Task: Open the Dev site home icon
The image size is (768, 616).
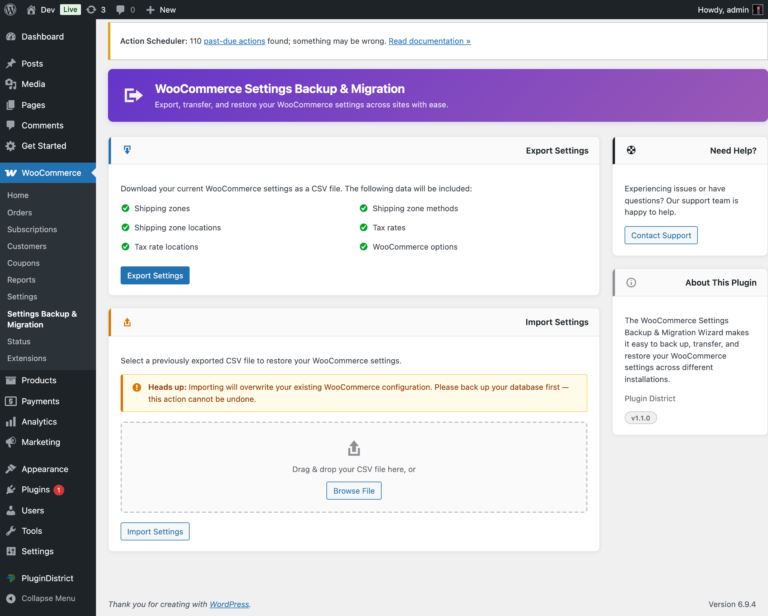Action: (x=31, y=10)
